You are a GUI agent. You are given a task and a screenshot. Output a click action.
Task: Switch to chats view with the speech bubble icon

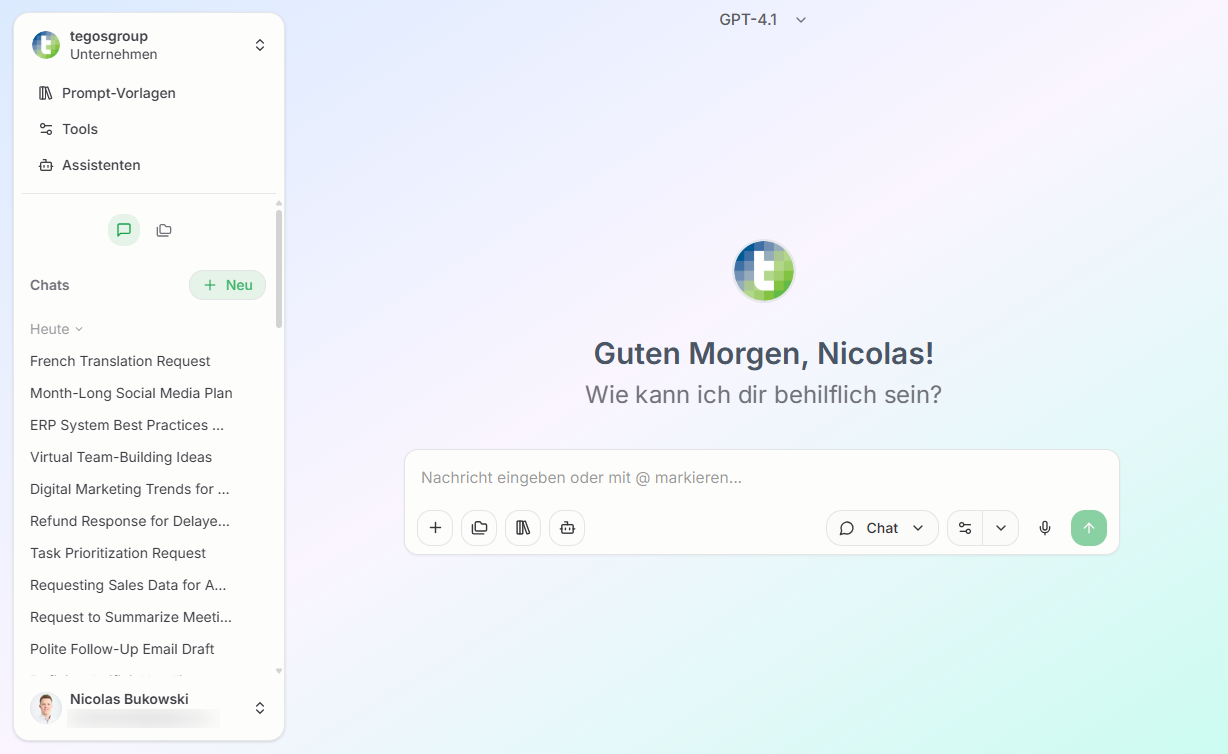coord(123,229)
